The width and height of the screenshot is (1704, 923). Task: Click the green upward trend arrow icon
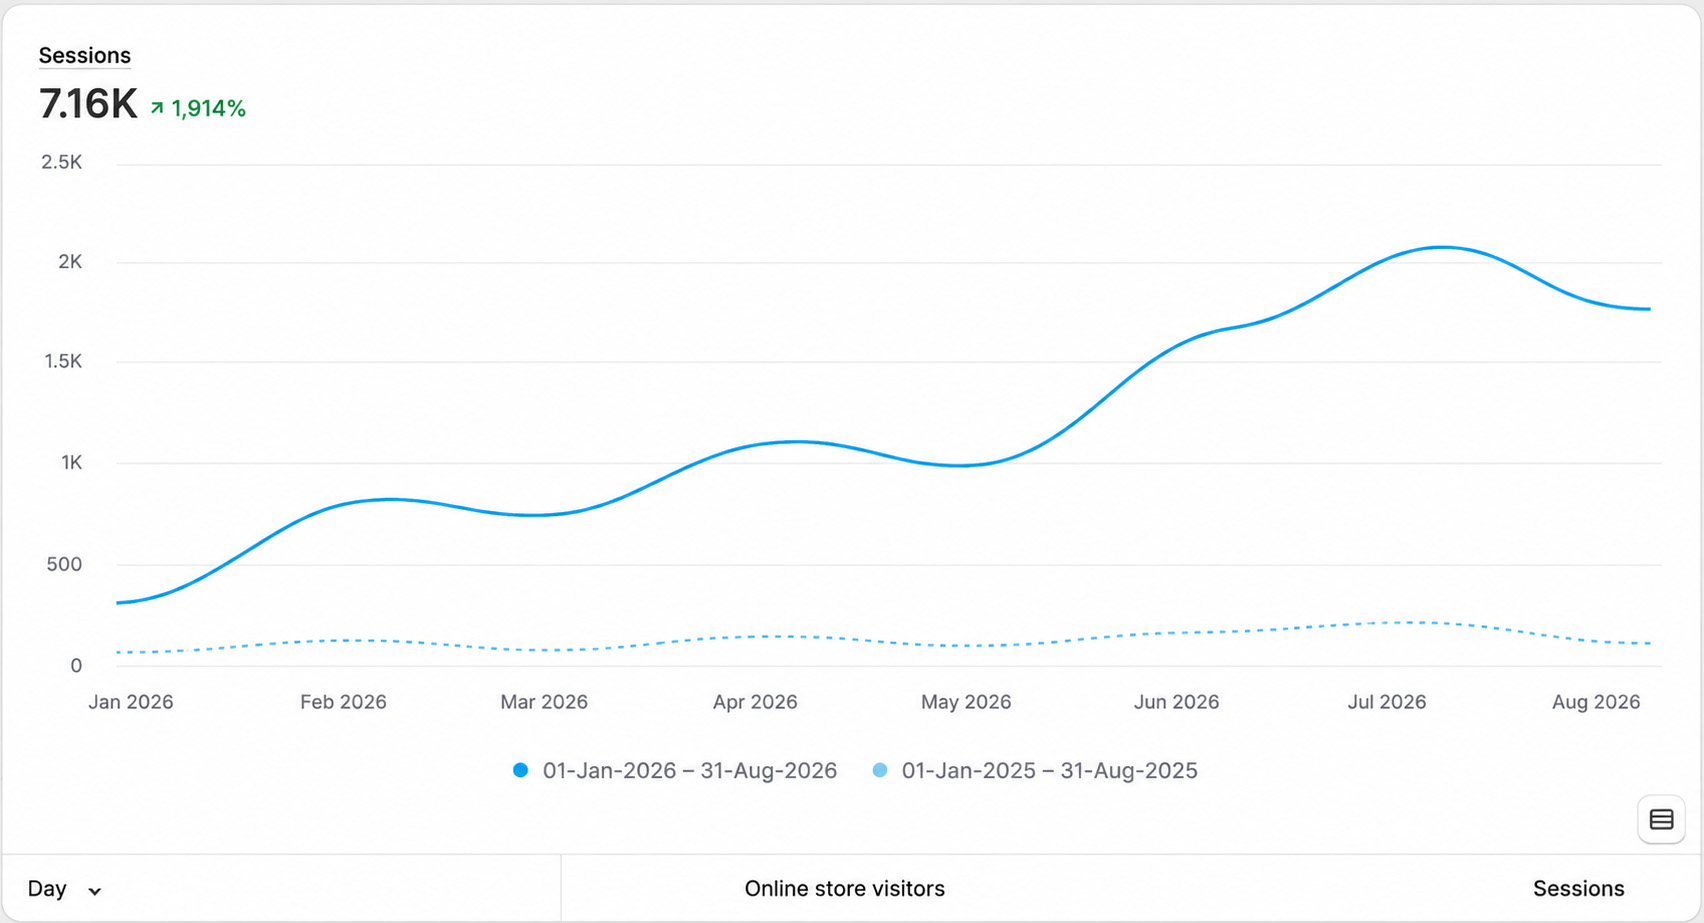tap(157, 108)
